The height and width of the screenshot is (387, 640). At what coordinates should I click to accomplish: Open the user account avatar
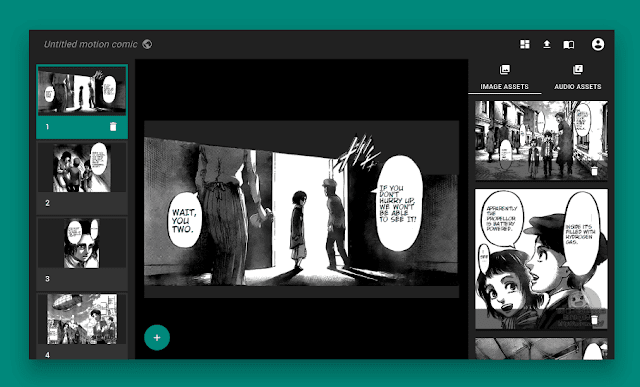coord(598,44)
